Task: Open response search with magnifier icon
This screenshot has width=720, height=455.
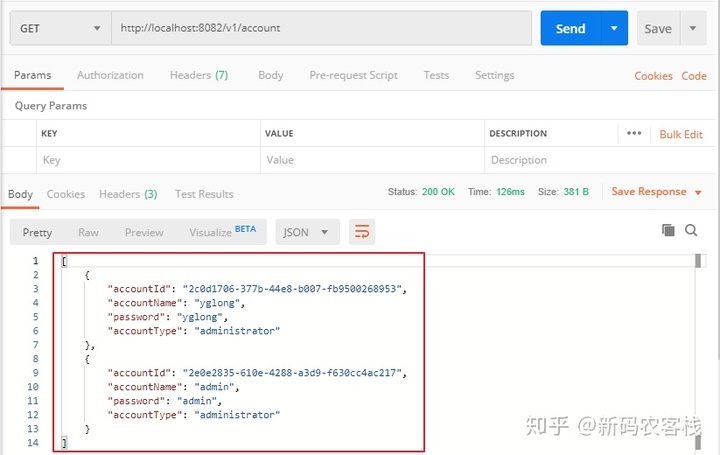Action: 691,230
